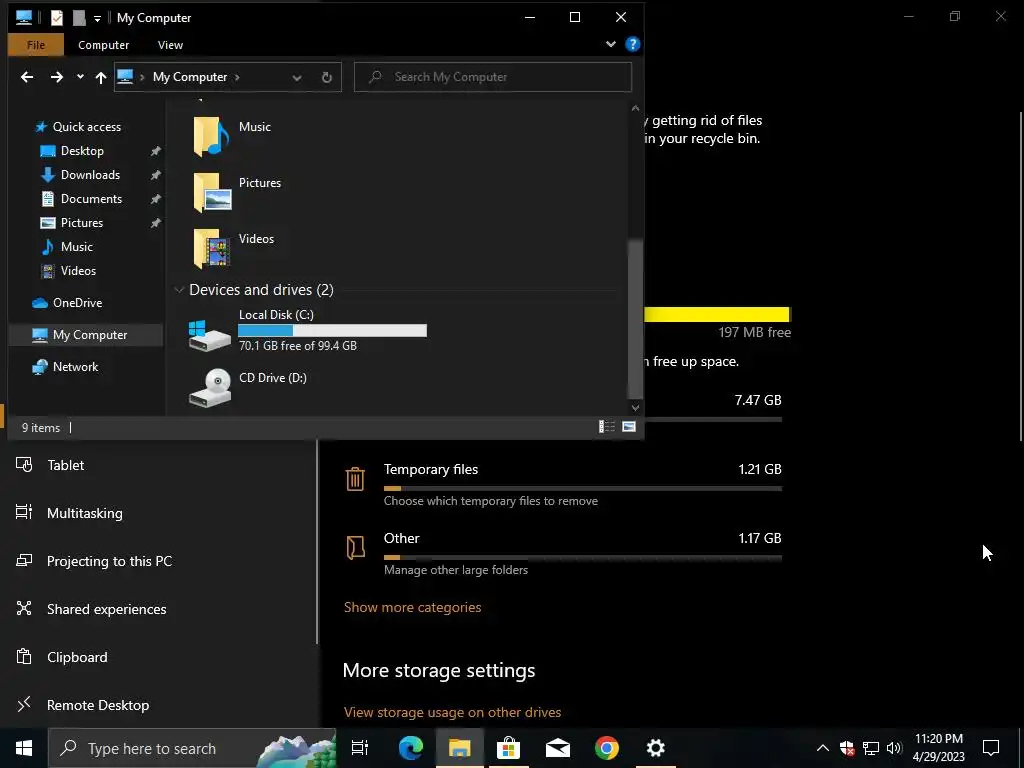Select Desktop in Quick access
The height and width of the screenshot is (768, 1024).
pos(82,151)
